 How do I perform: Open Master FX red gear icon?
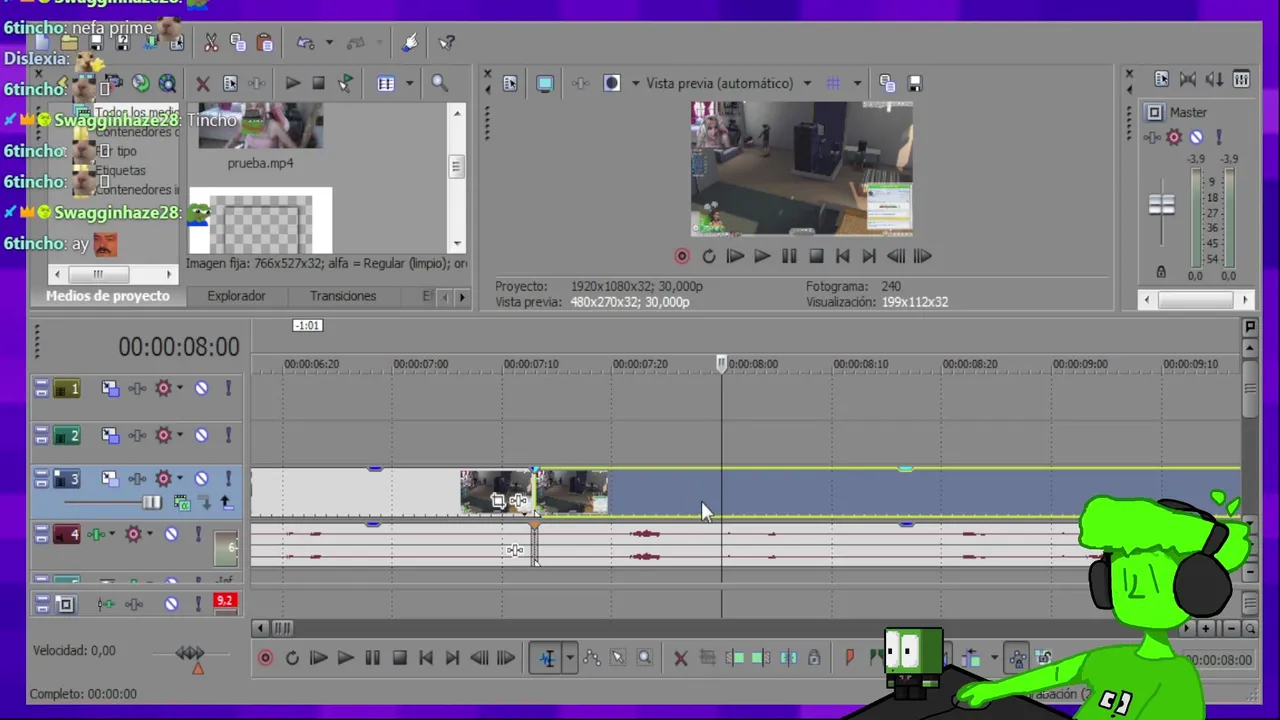pos(1174,138)
